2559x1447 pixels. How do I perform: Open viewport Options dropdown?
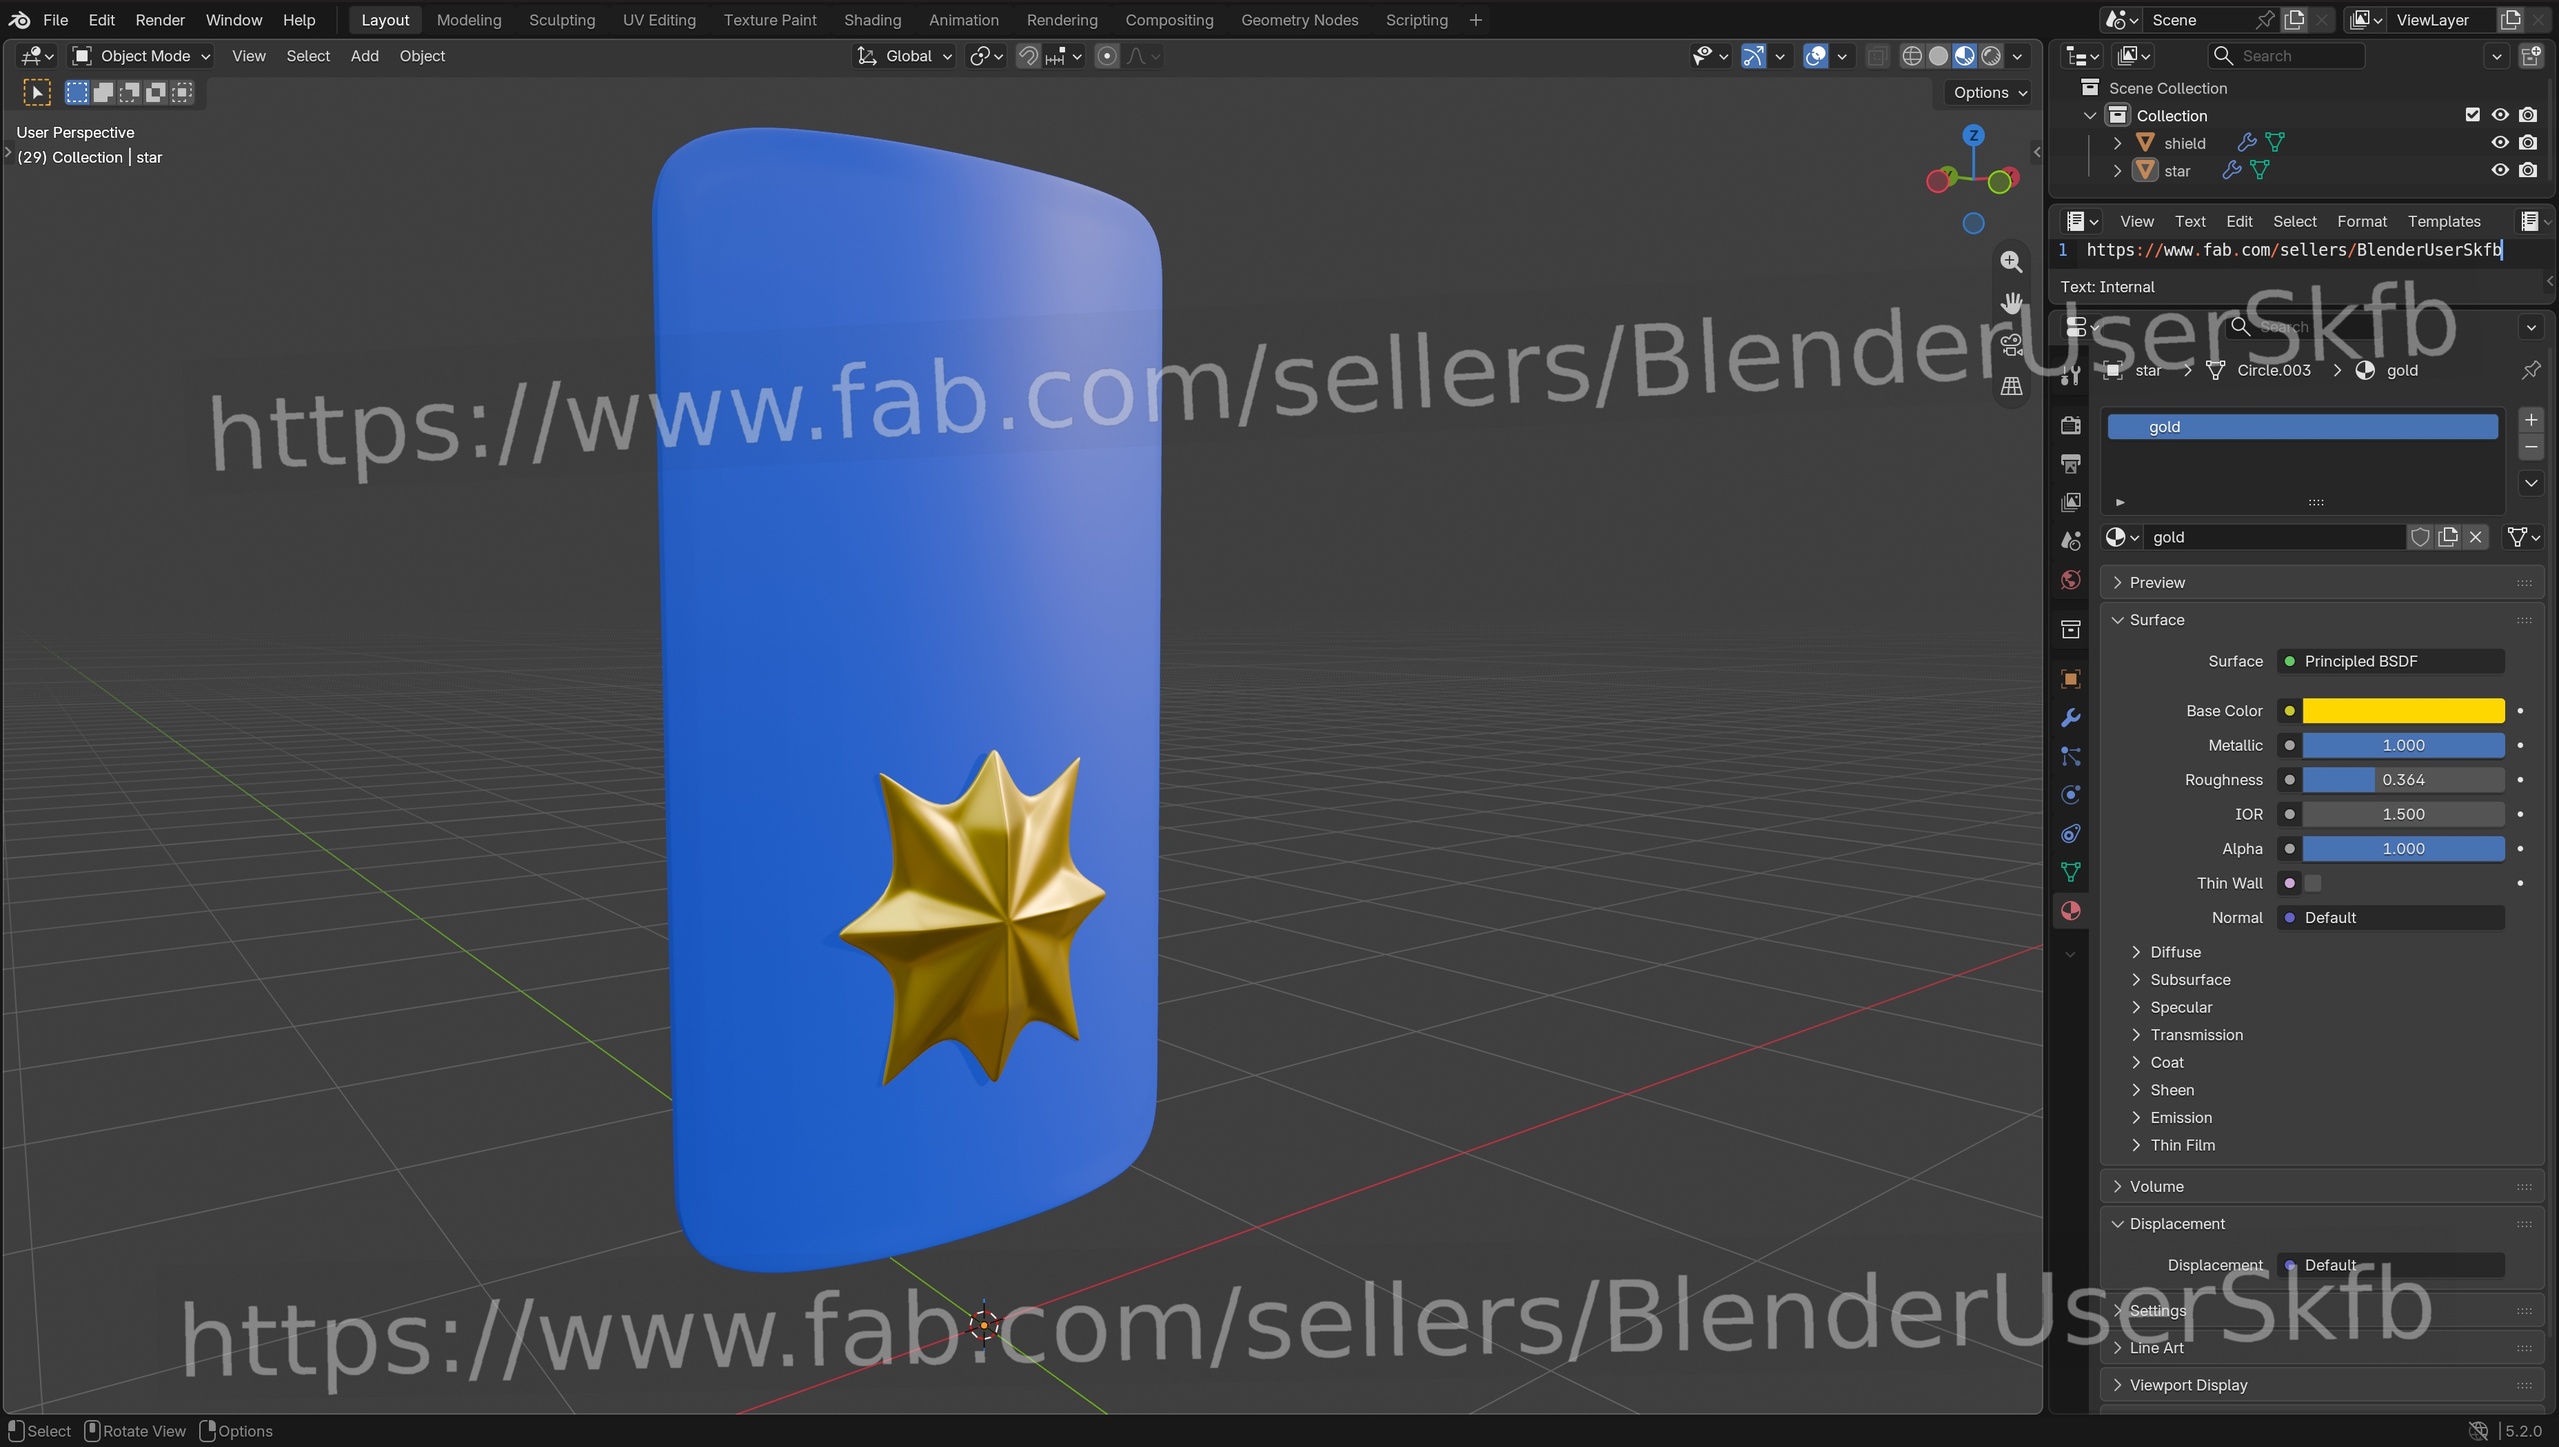(x=1990, y=93)
